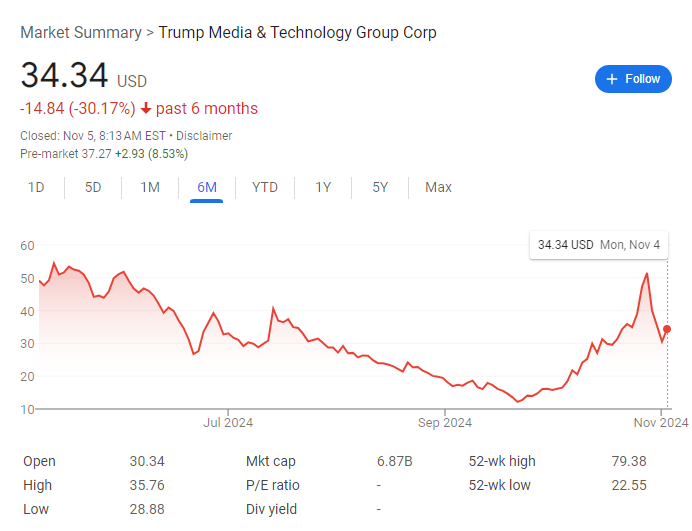
Task: Switch chart to 1Y range
Action: [323, 187]
